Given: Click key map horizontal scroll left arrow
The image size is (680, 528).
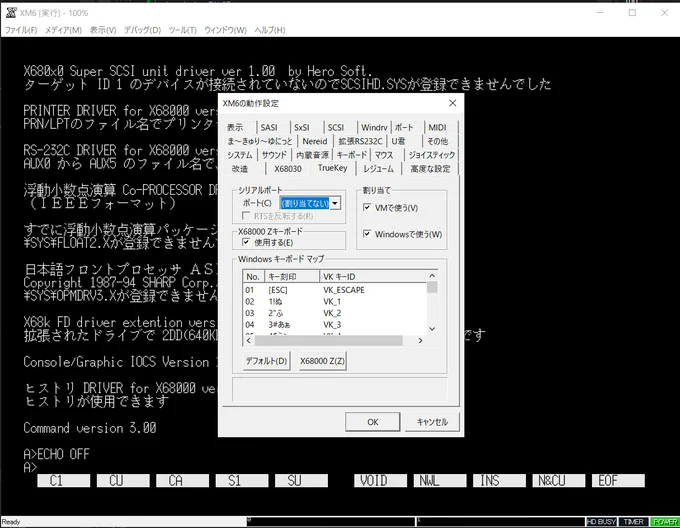Looking at the screenshot, I should click(x=248, y=341).
